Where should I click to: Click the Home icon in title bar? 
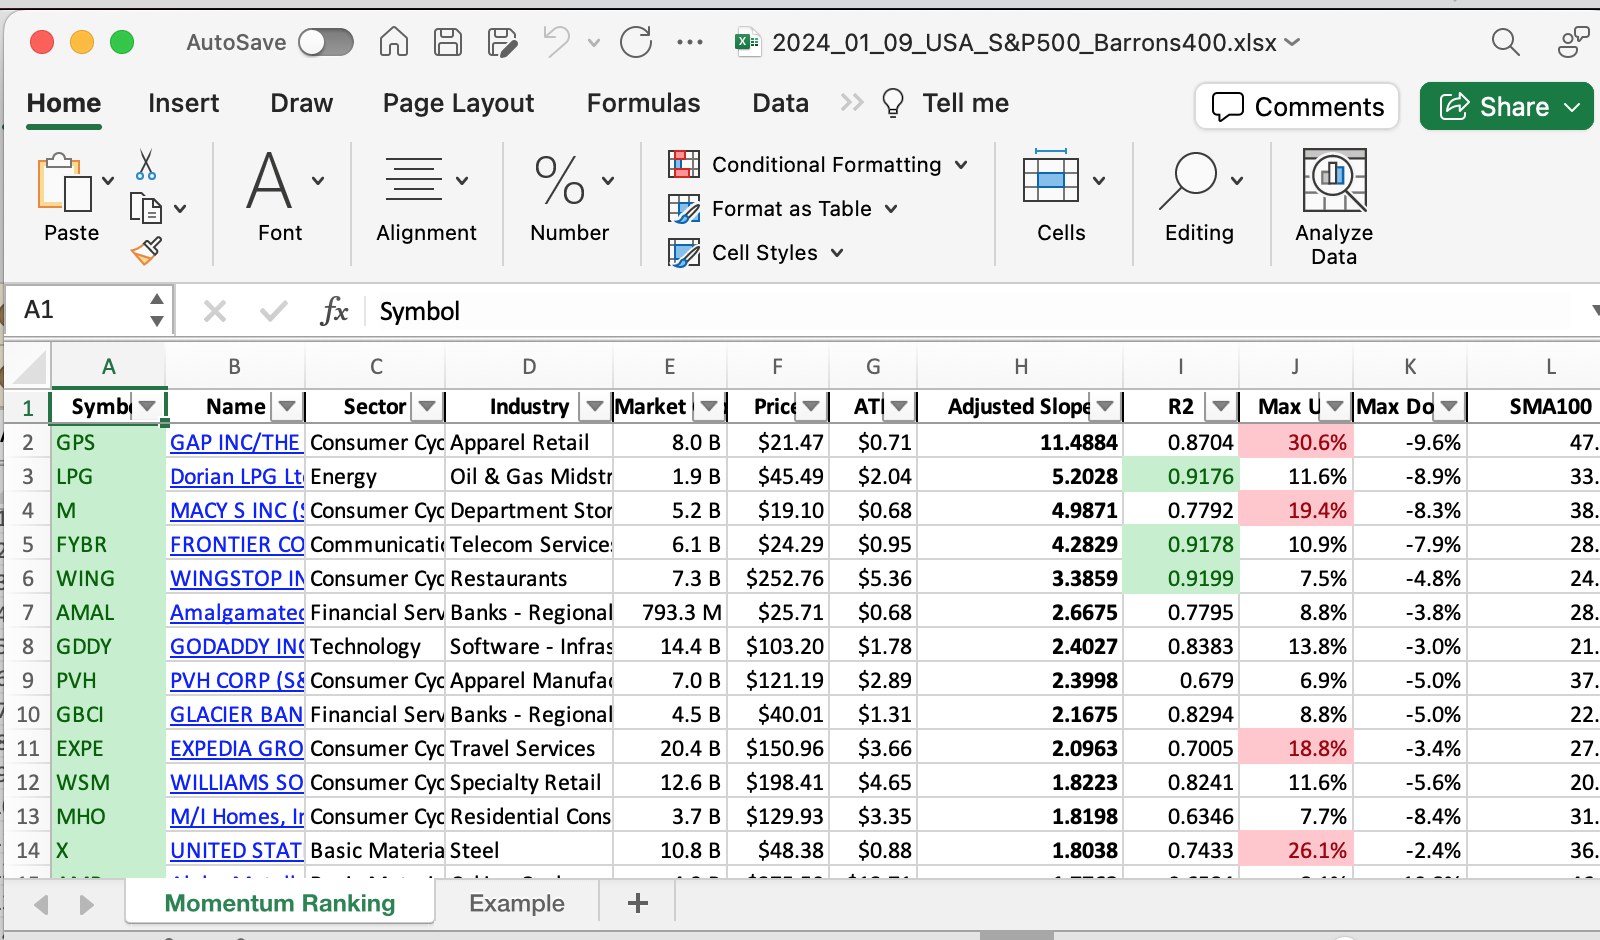pos(394,42)
